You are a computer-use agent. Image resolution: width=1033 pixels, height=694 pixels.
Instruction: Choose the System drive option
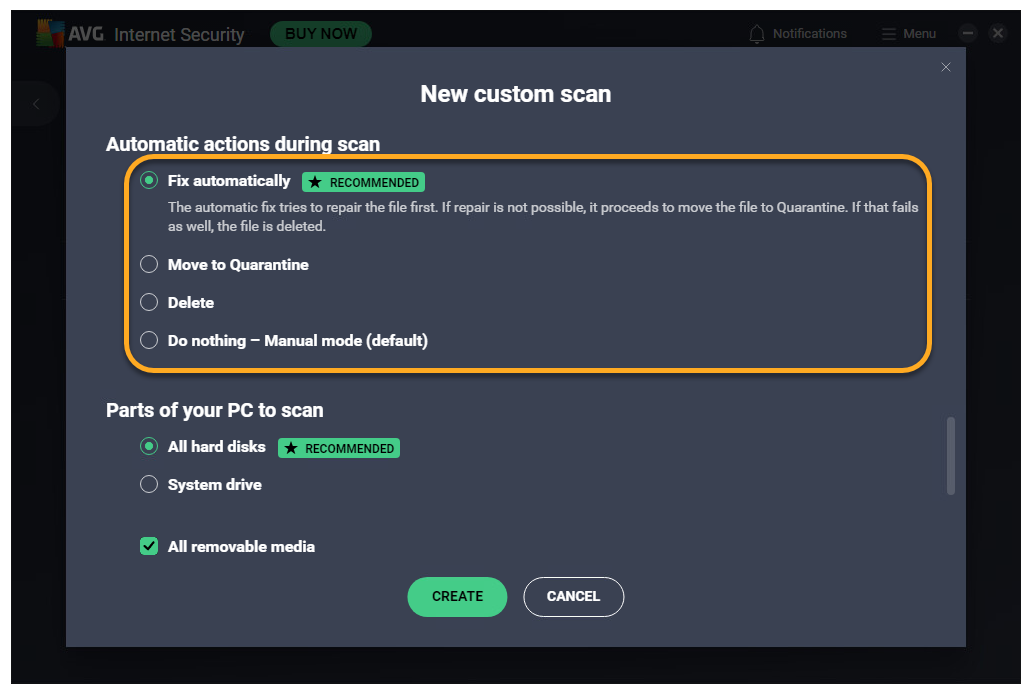[149, 485]
